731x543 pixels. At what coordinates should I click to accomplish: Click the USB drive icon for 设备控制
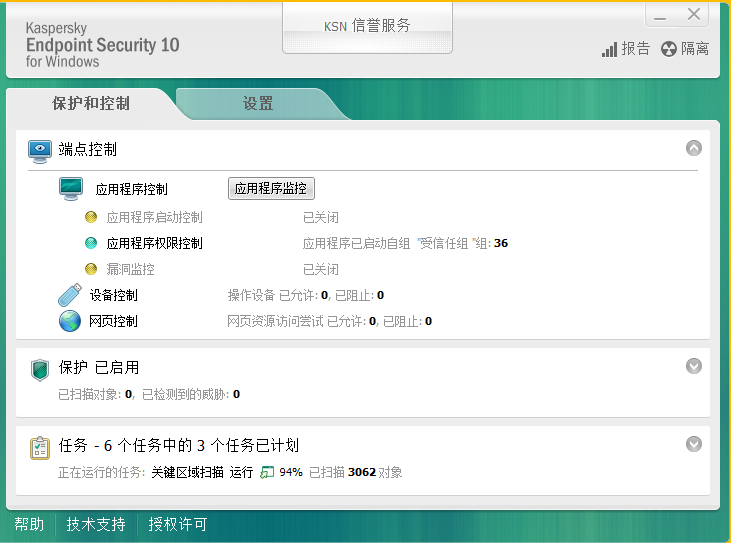[70, 295]
